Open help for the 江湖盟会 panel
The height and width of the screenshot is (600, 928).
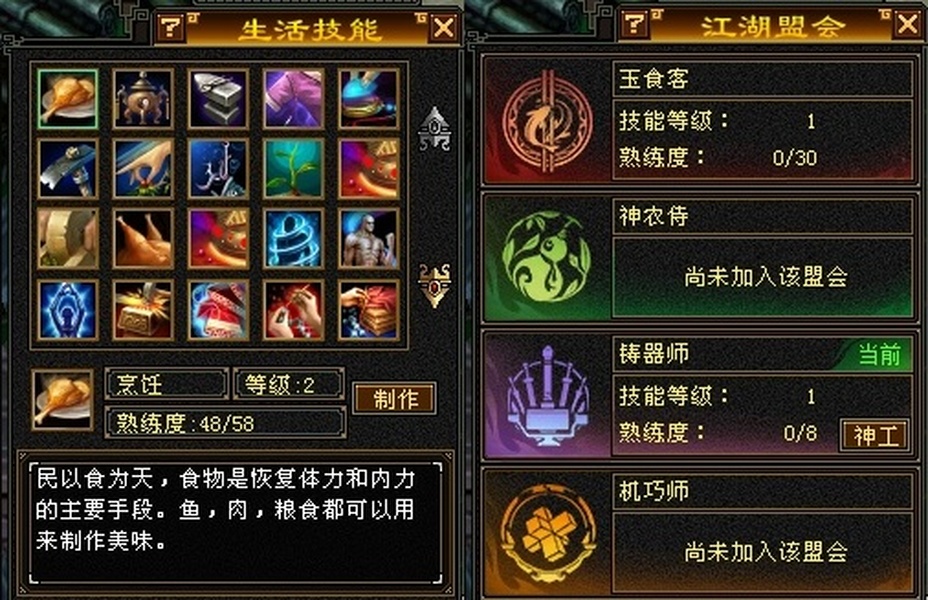(x=634, y=24)
